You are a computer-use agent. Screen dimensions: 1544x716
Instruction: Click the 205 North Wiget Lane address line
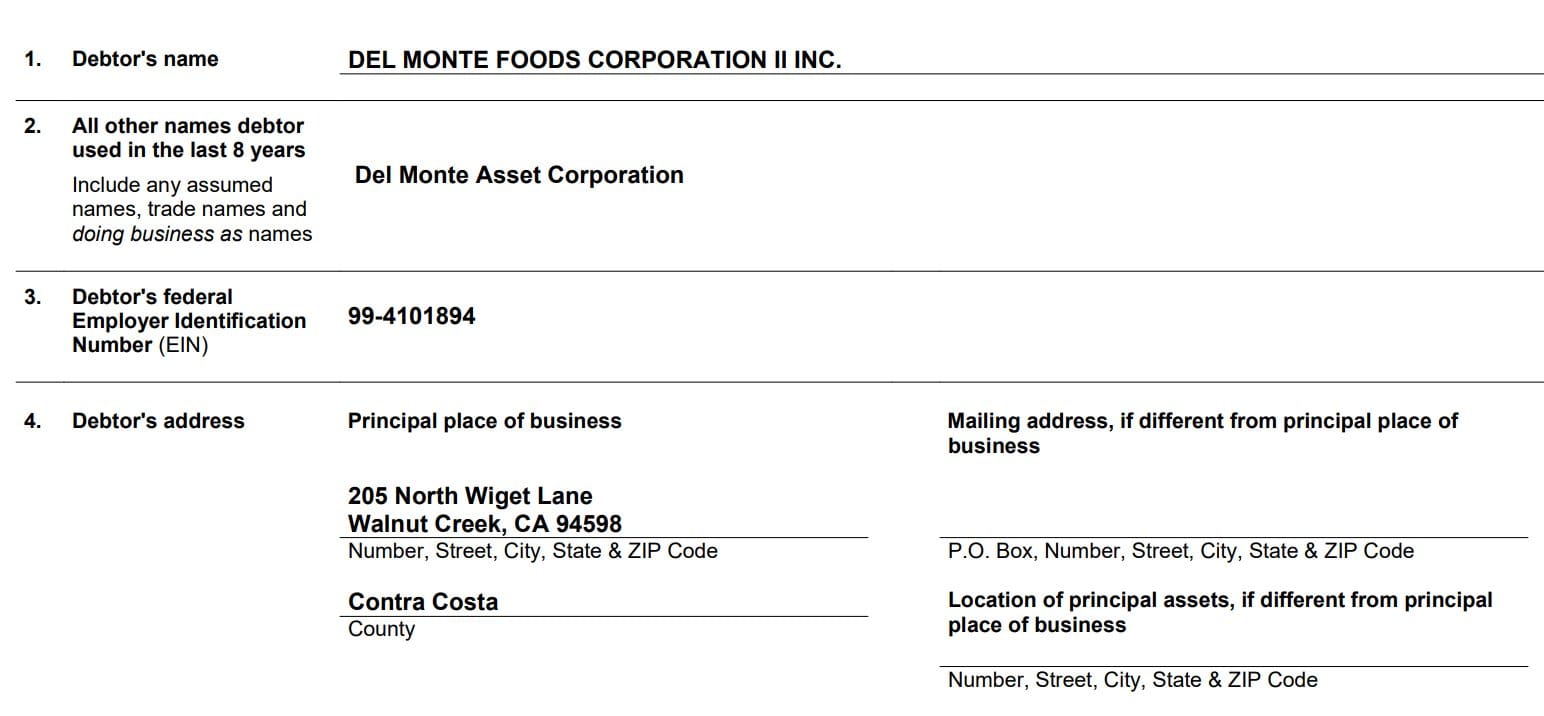tap(470, 496)
